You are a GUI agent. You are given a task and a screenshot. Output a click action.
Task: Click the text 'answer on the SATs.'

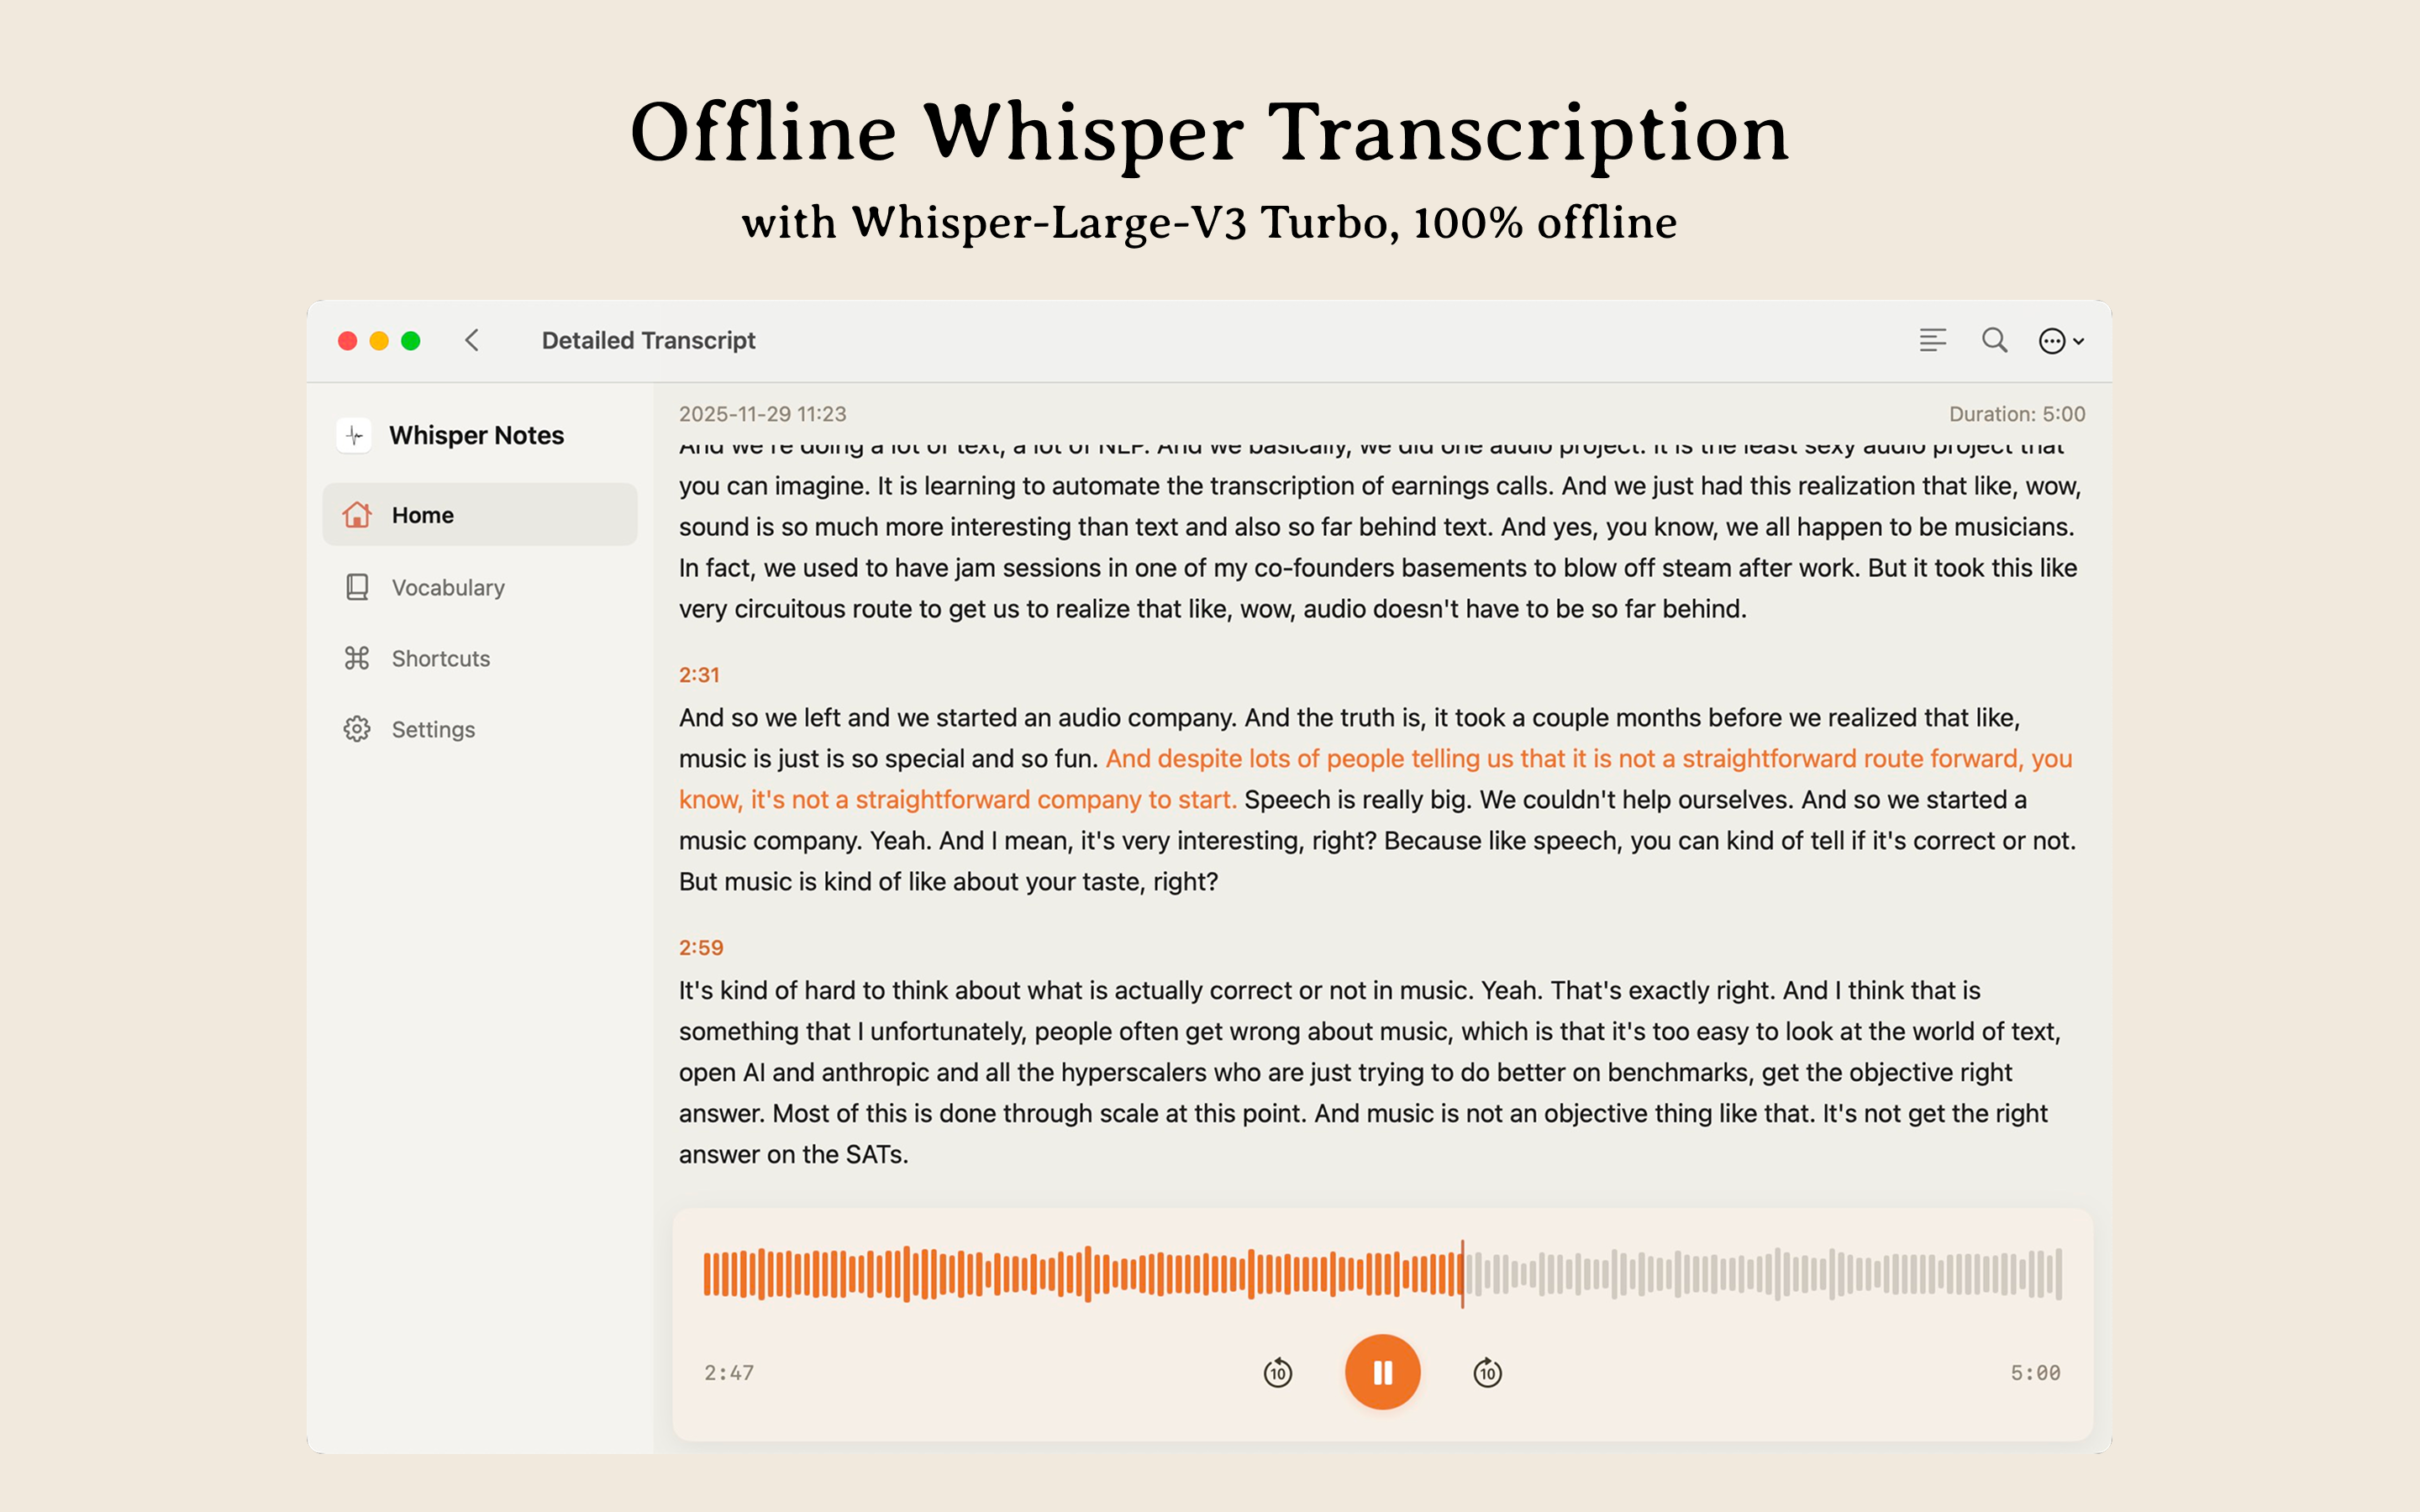793,1155
